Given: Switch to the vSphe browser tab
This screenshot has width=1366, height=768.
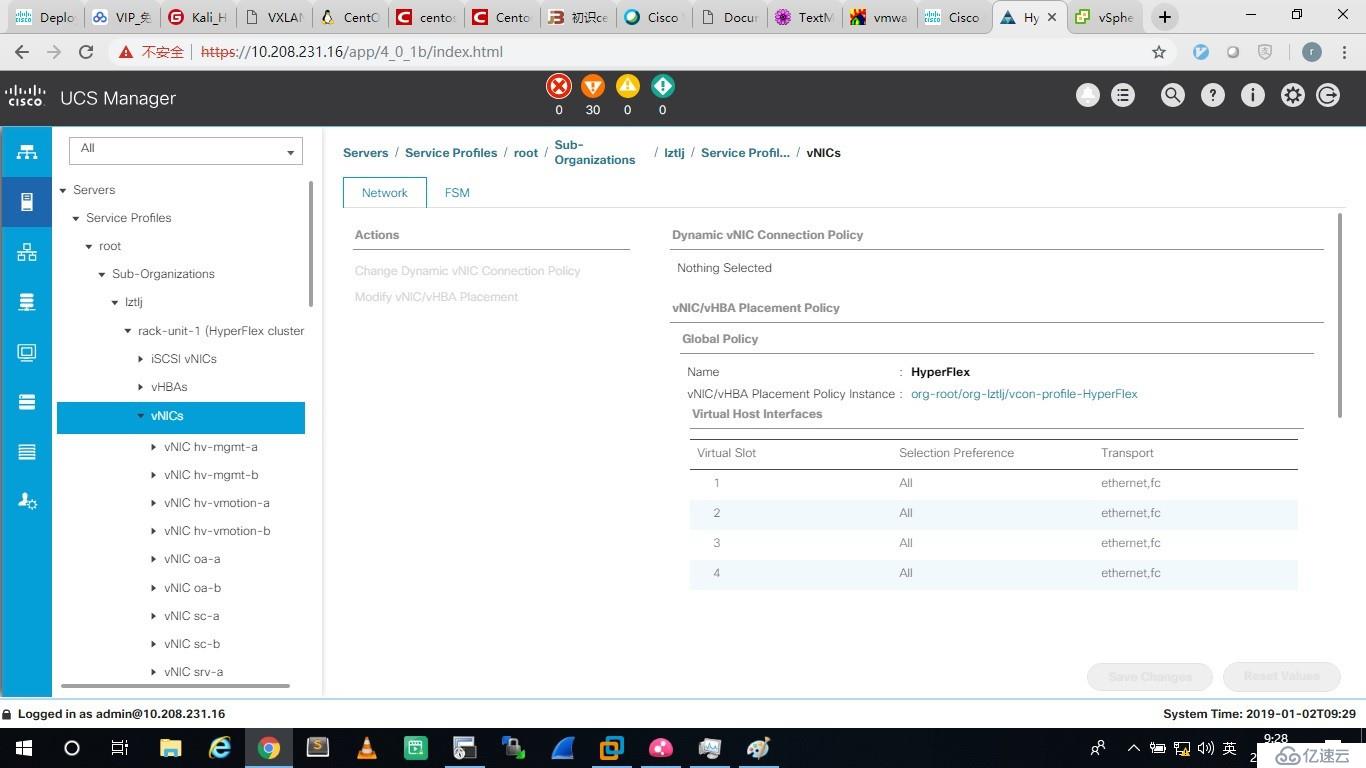Looking at the screenshot, I should click(1106, 17).
